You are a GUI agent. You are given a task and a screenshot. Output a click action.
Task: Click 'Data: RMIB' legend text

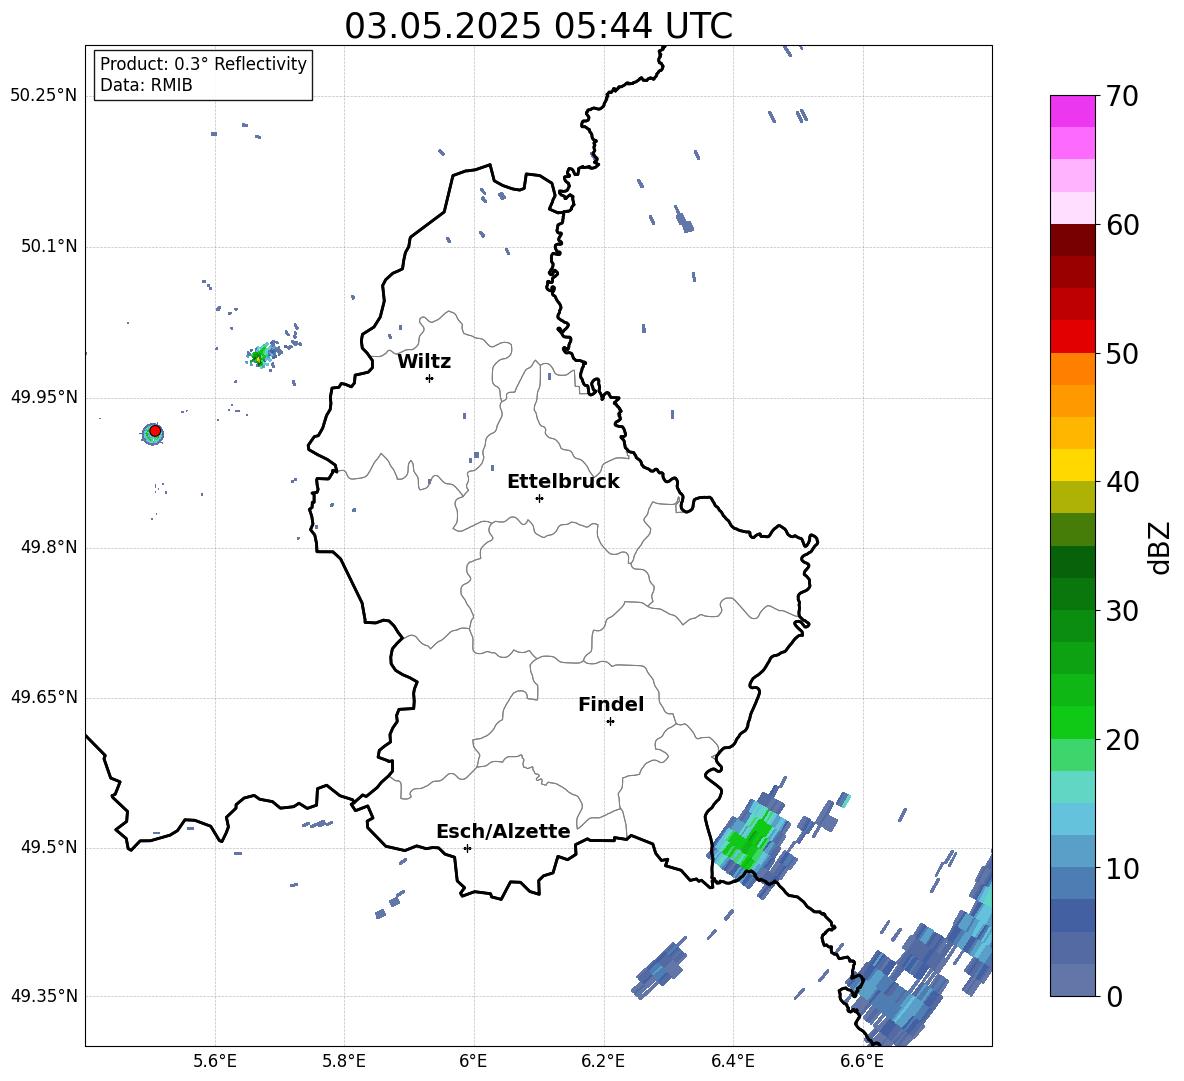146,85
